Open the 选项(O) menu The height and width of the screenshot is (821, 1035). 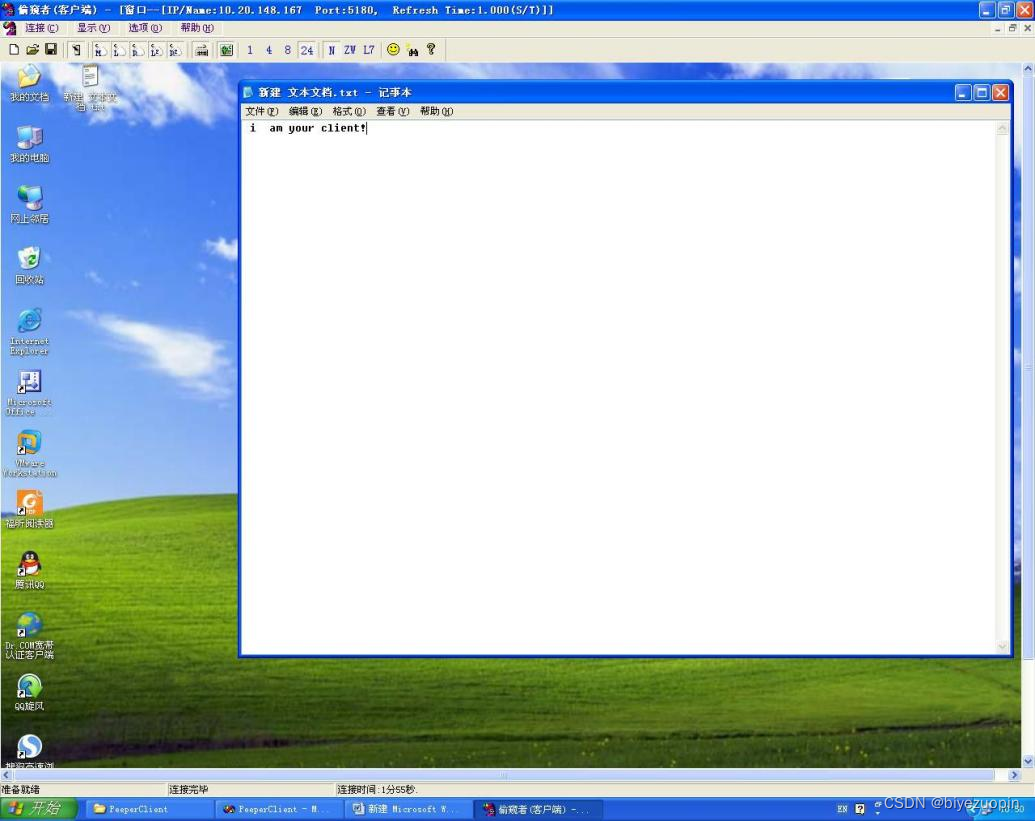pos(145,28)
